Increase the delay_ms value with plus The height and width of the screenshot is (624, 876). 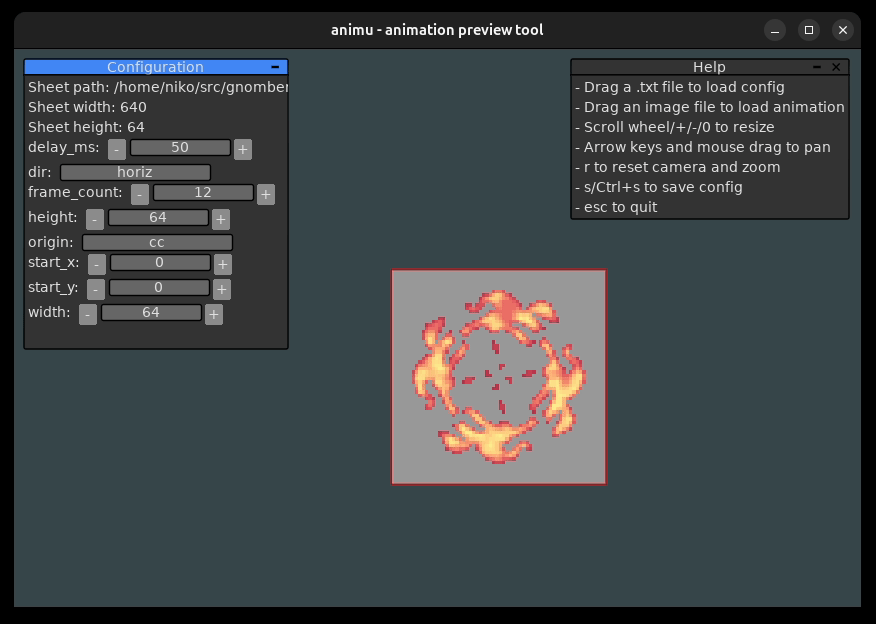point(240,147)
